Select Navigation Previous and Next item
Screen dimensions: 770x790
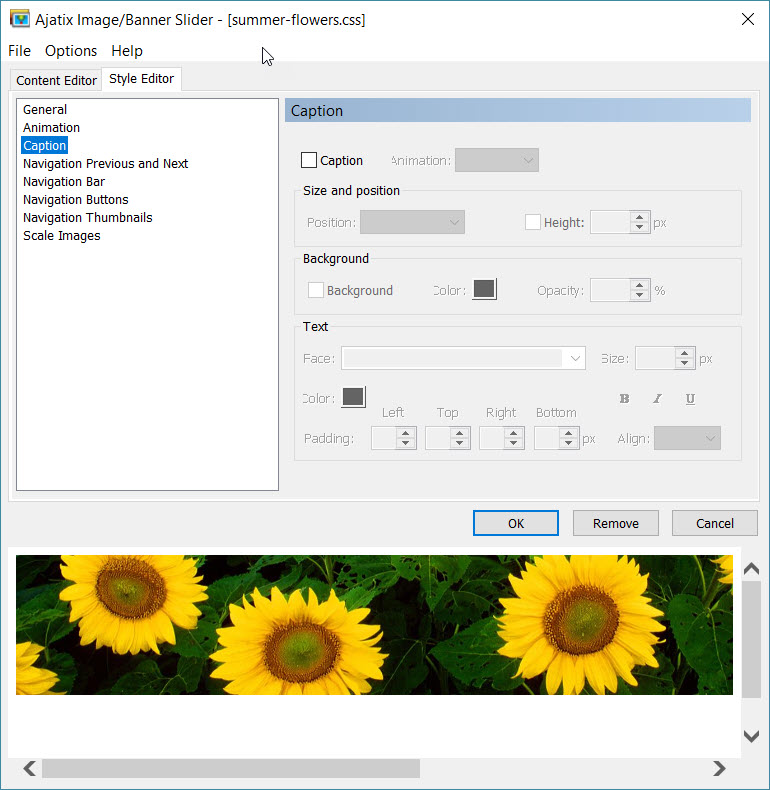coord(105,164)
